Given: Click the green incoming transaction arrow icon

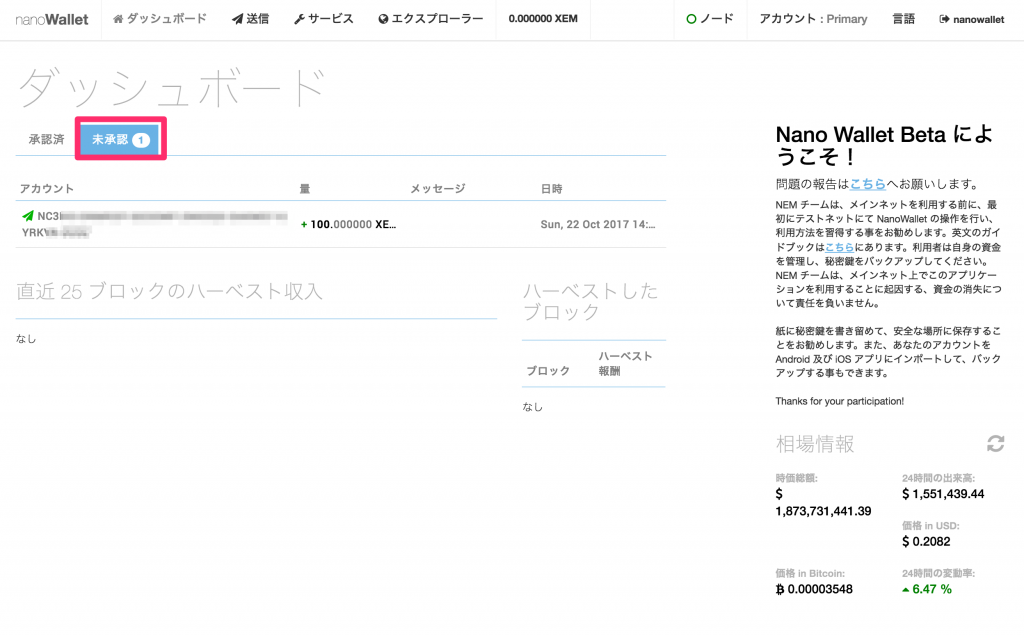Looking at the screenshot, I should click(x=27, y=215).
